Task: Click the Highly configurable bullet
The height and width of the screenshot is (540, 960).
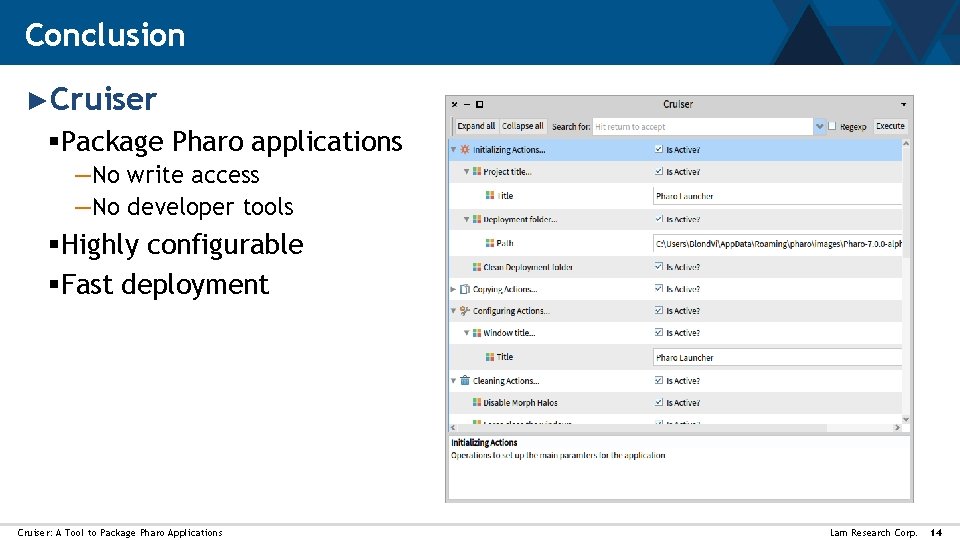Action: (182, 245)
